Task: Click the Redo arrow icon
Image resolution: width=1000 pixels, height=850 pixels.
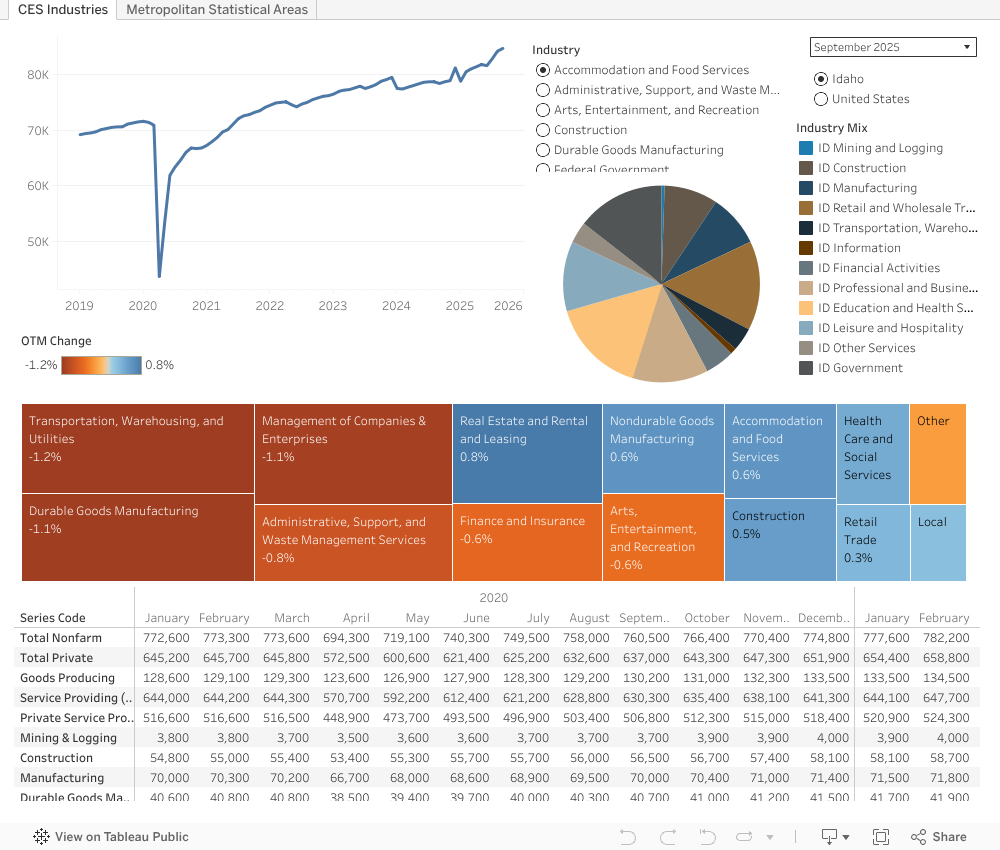Action: [x=668, y=837]
